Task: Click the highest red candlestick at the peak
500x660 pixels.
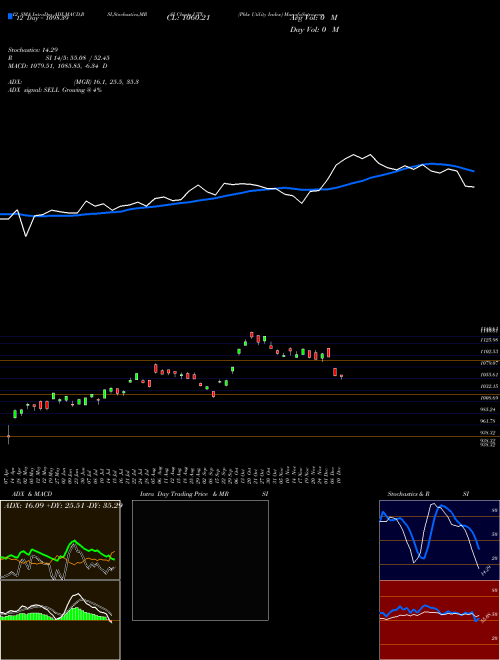Action: [x=252, y=335]
